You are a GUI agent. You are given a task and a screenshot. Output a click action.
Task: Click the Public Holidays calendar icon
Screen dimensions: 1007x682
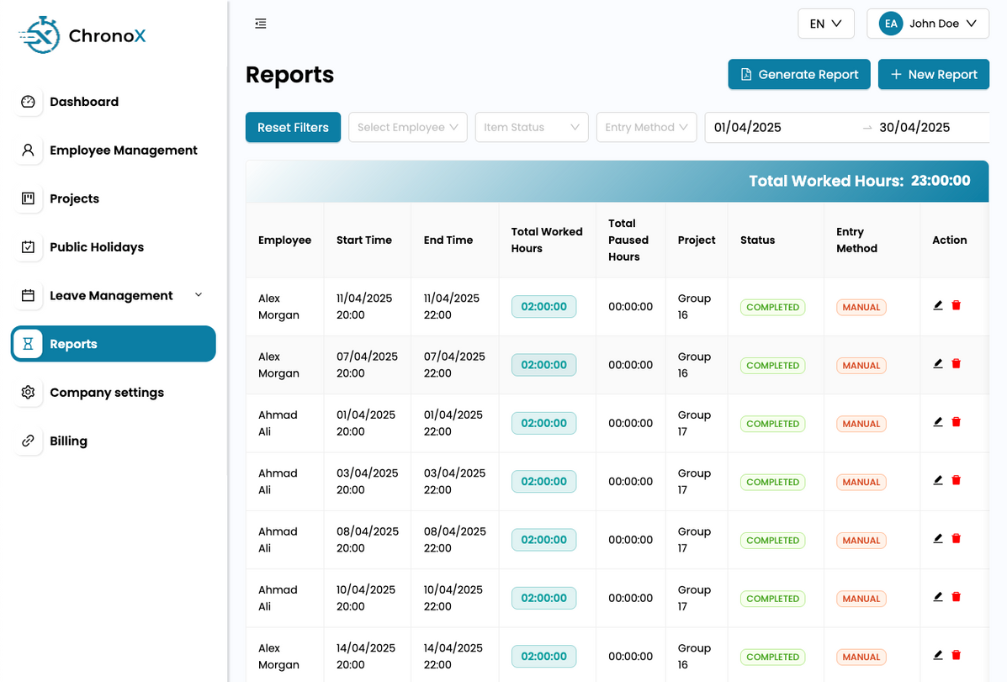28,247
